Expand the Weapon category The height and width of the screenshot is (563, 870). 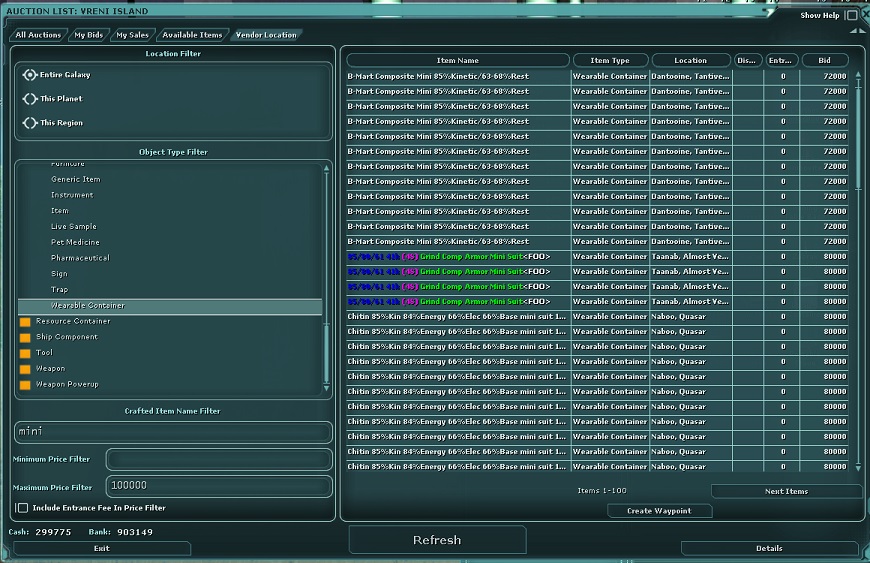[x=25, y=369]
